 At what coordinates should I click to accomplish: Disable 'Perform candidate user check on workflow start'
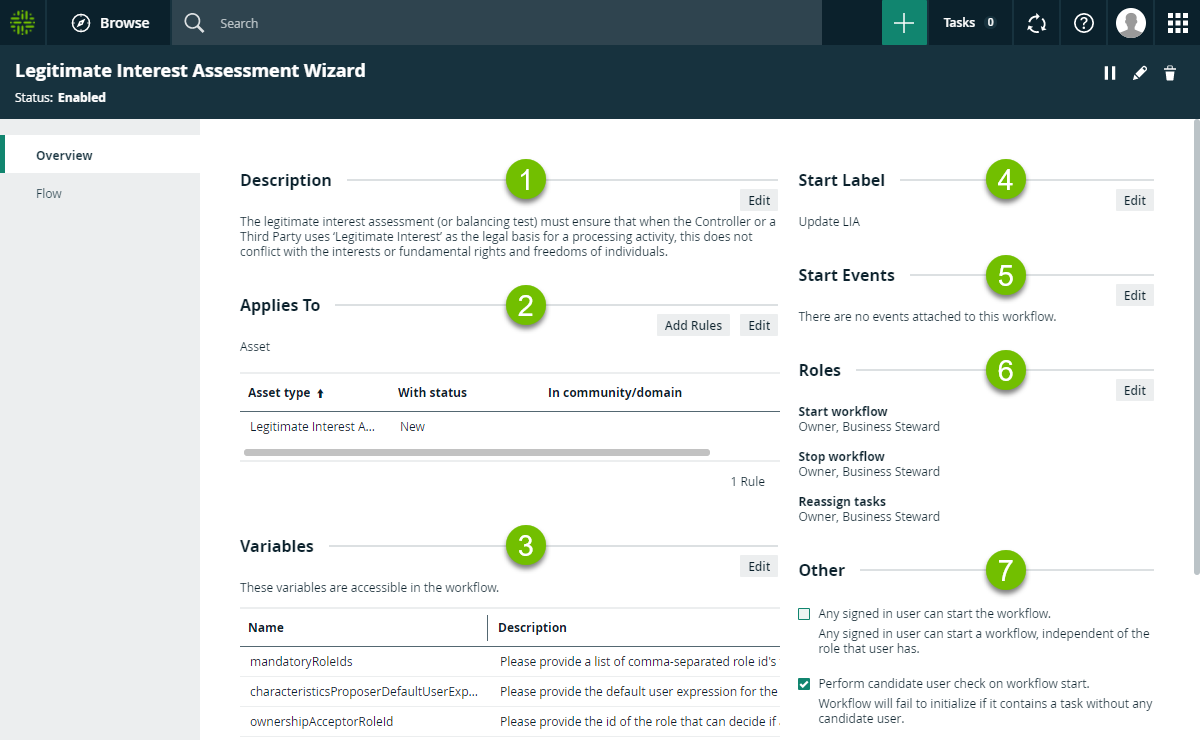coord(803,683)
